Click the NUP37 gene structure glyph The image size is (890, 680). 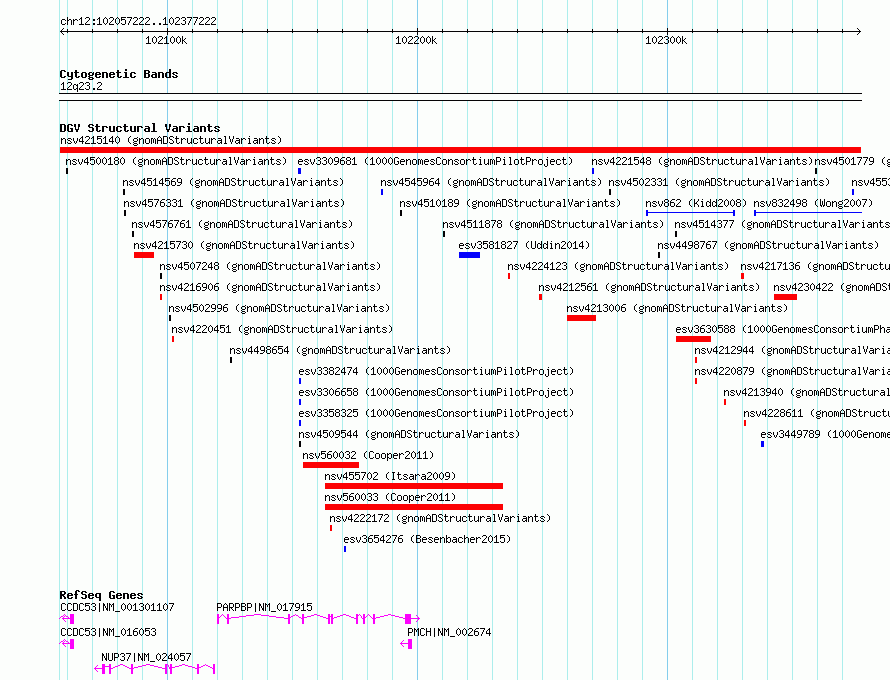154,669
